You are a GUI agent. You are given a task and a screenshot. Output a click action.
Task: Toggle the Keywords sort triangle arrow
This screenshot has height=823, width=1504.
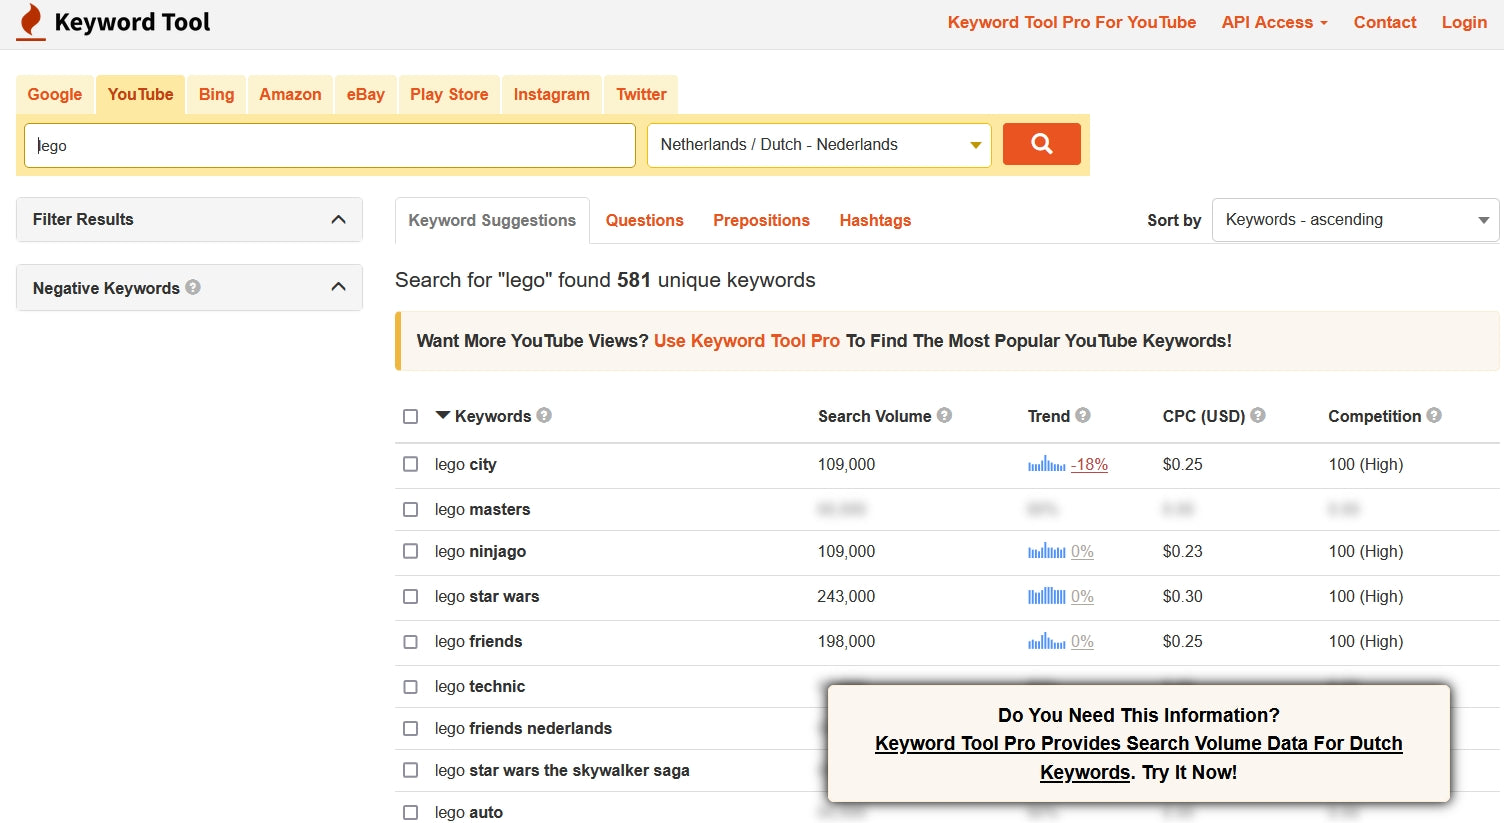point(443,415)
